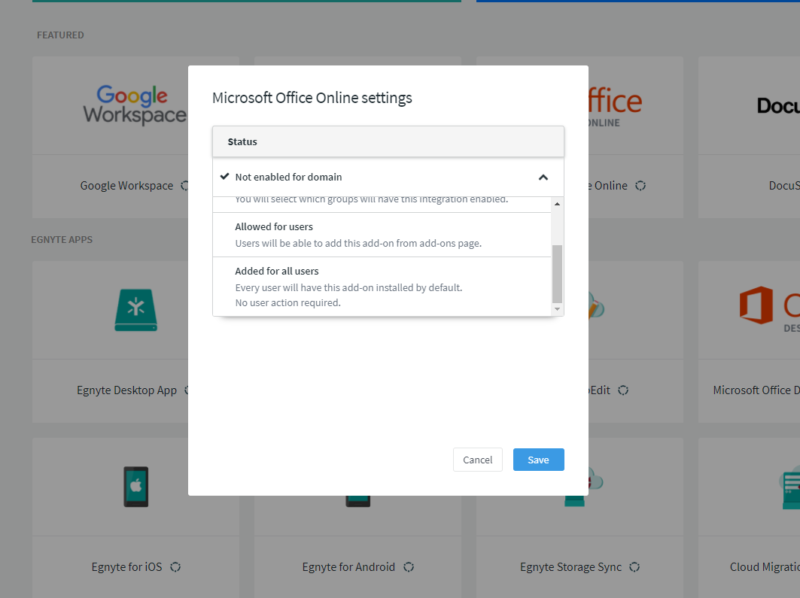Screen dimensions: 800x598
Task: Open the Status selector field
Action: [x=388, y=141]
